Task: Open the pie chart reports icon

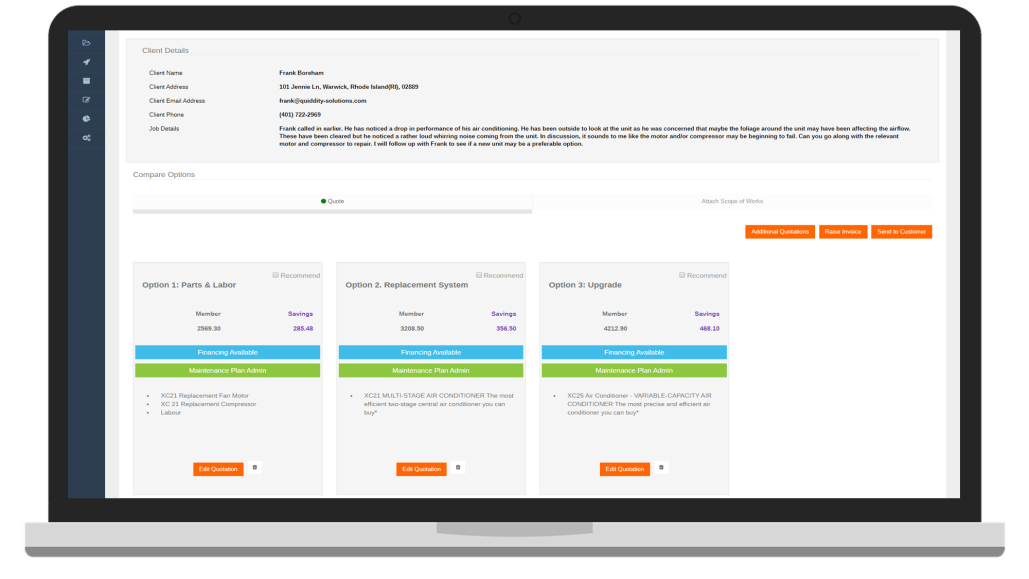Action: point(87,119)
